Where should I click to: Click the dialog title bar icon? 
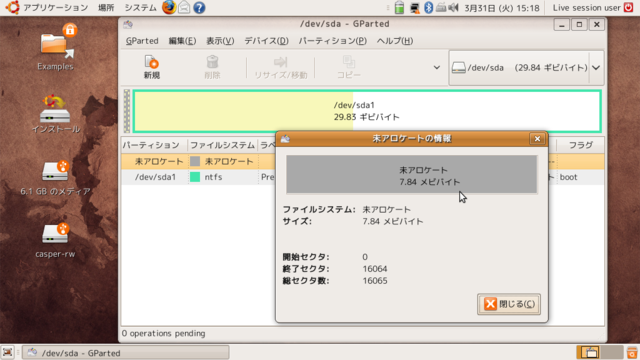coord(285,139)
